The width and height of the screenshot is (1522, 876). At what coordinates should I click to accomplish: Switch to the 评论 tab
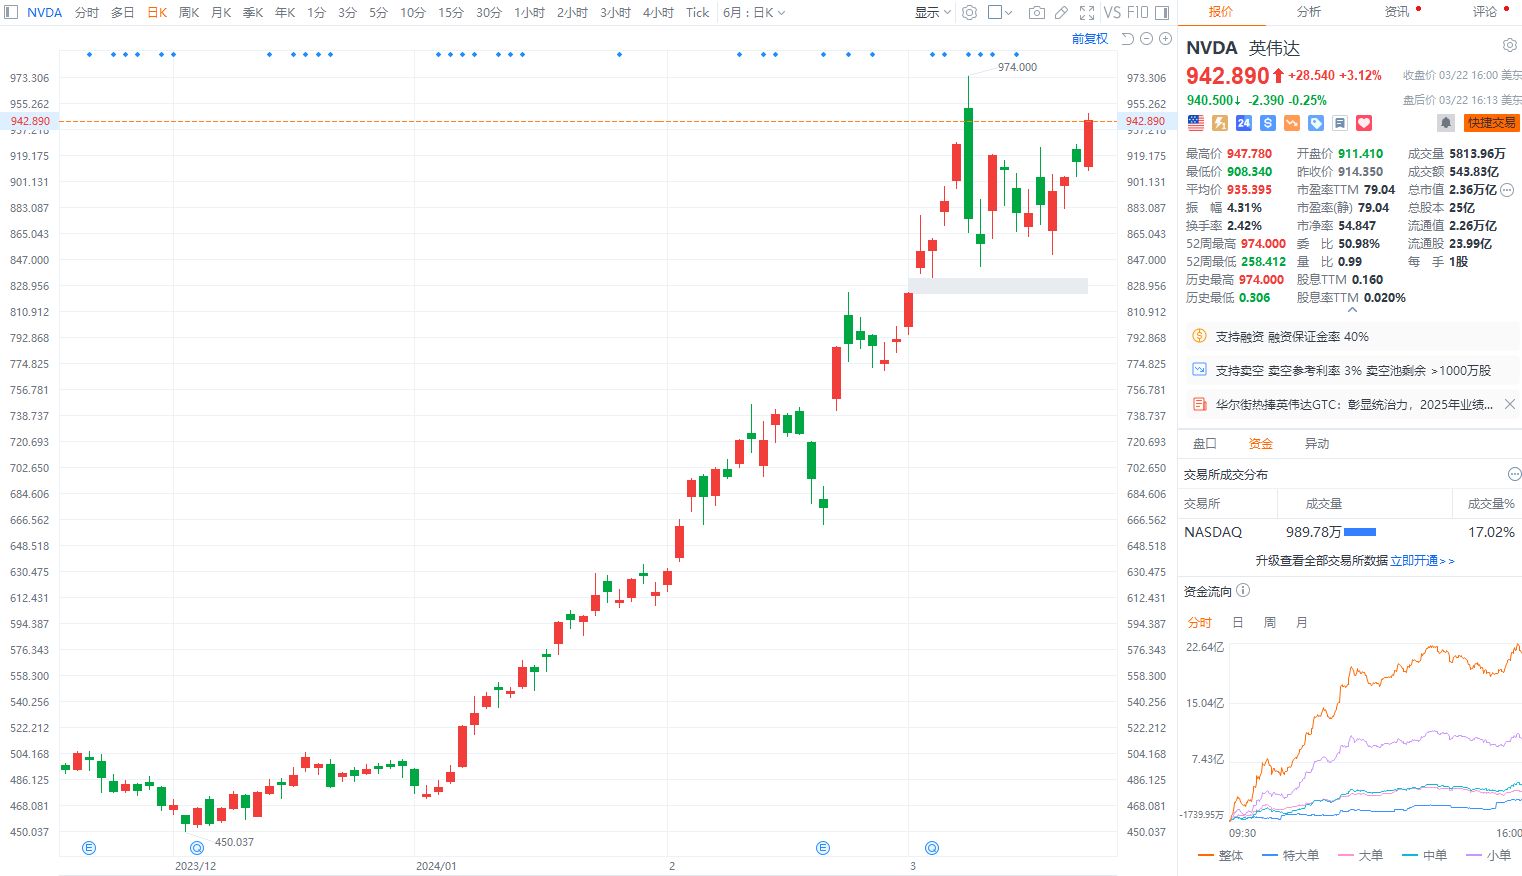[1485, 12]
